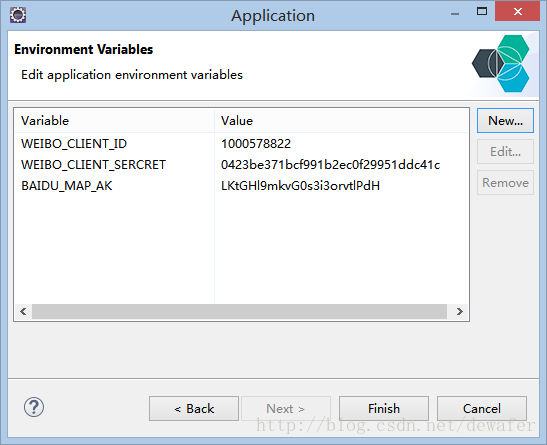Screen dimensions: 547x445
Task: Select the WEIBO_CLIENT_SERCRET variable row
Action: 241,165
